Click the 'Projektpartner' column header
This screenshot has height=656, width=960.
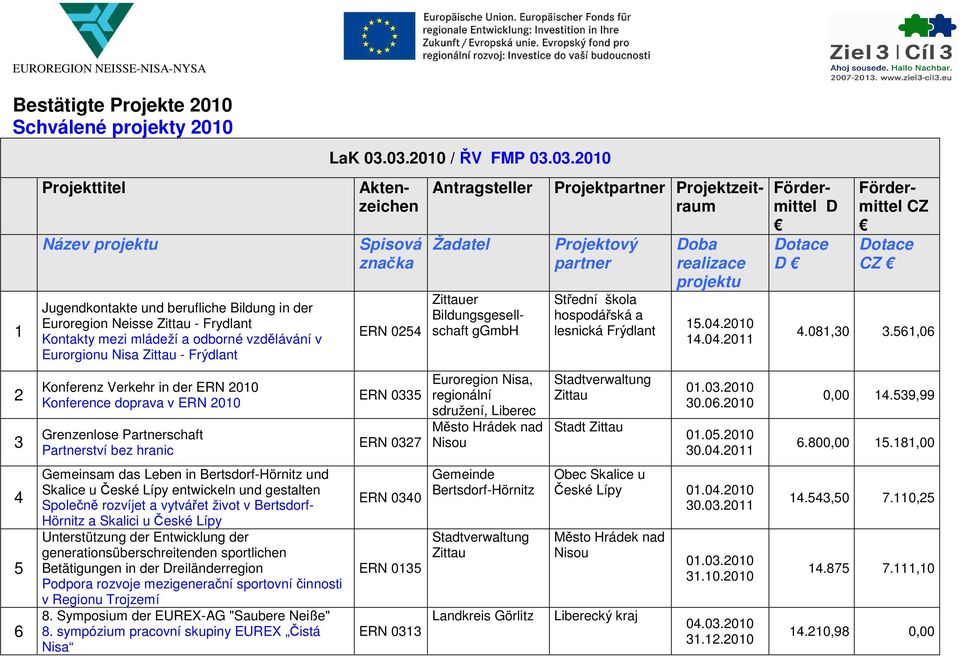tap(609, 188)
